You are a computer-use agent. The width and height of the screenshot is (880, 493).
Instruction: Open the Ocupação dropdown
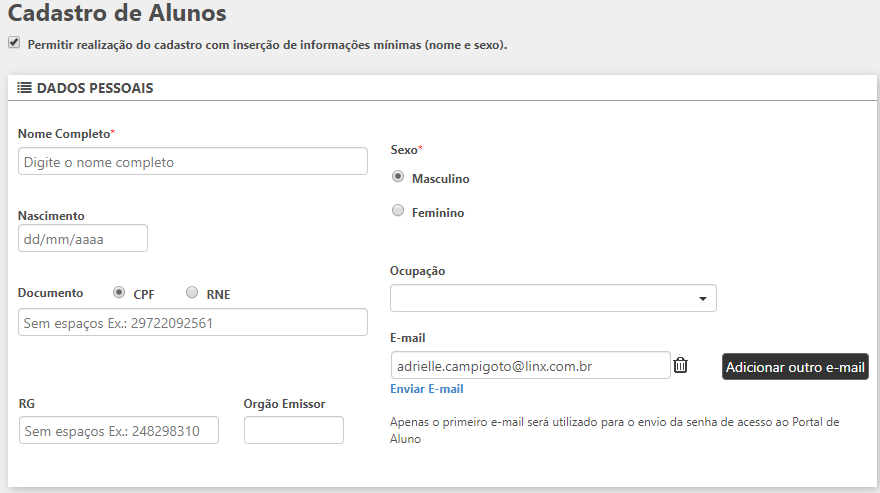coord(552,298)
